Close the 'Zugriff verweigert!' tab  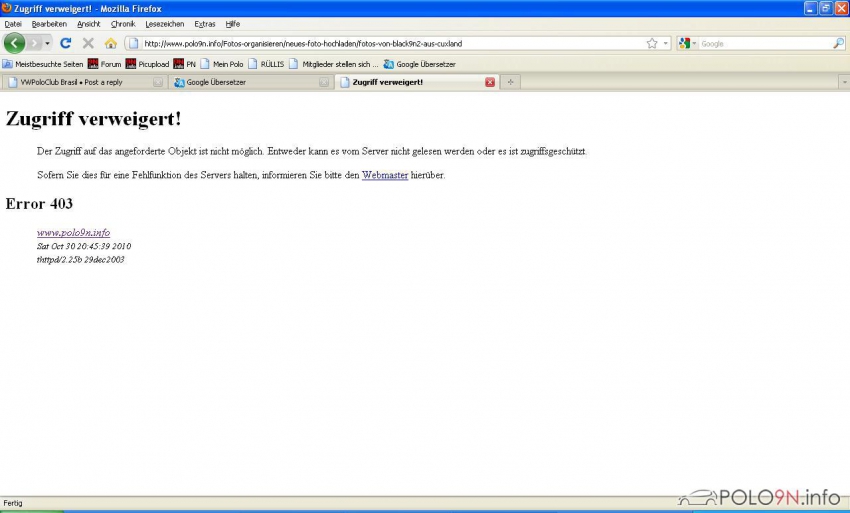(490, 82)
